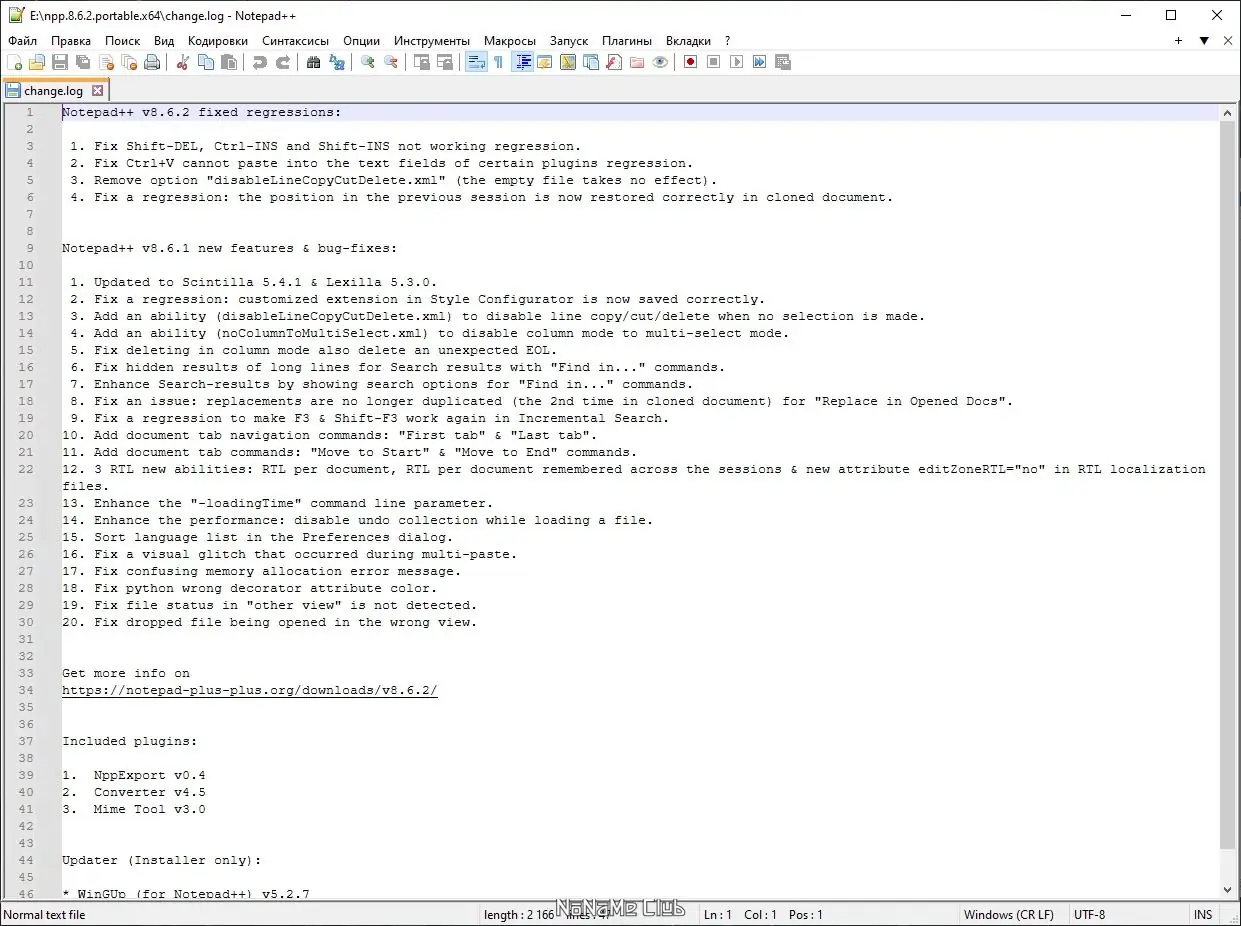Show the Document Map panel
The height and width of the screenshot is (926, 1241).
coord(568,62)
